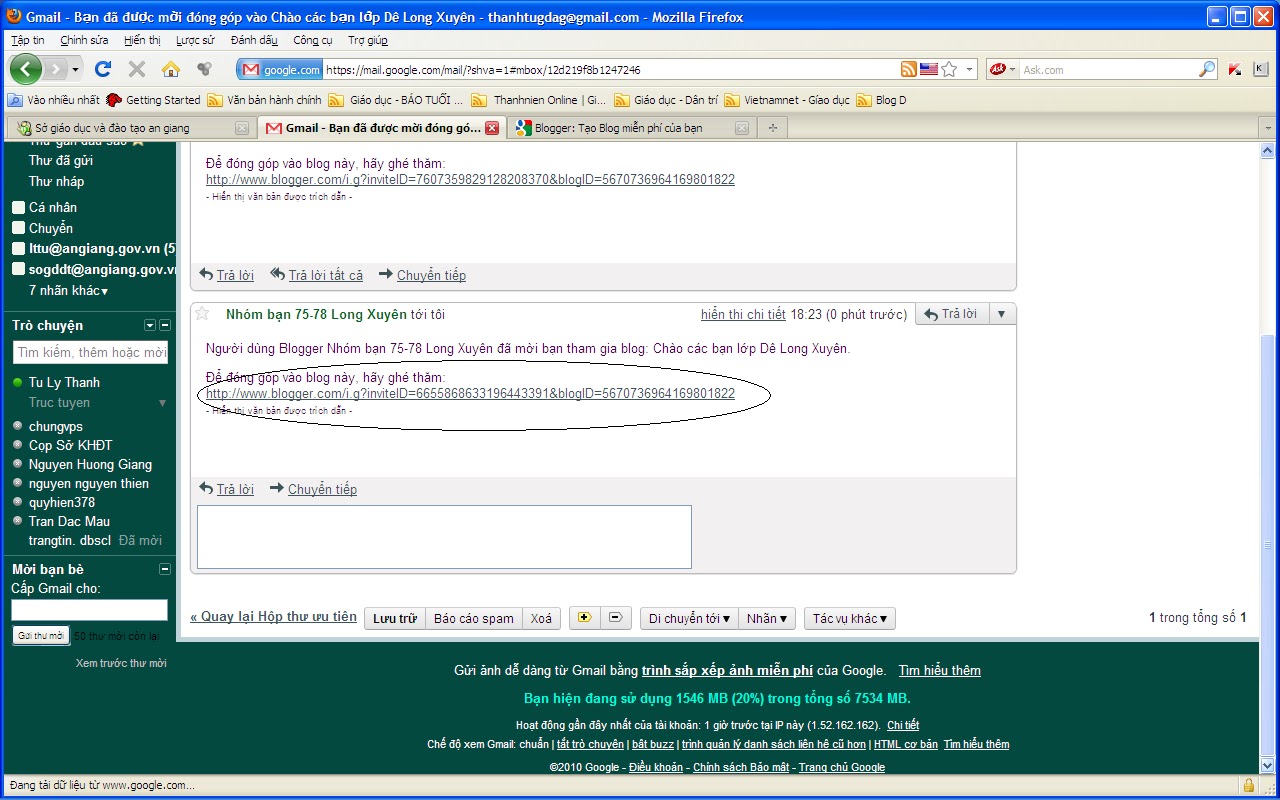Click the RSS feed icon in address bar
Screen dimensions: 1280x800
[x=908, y=69]
